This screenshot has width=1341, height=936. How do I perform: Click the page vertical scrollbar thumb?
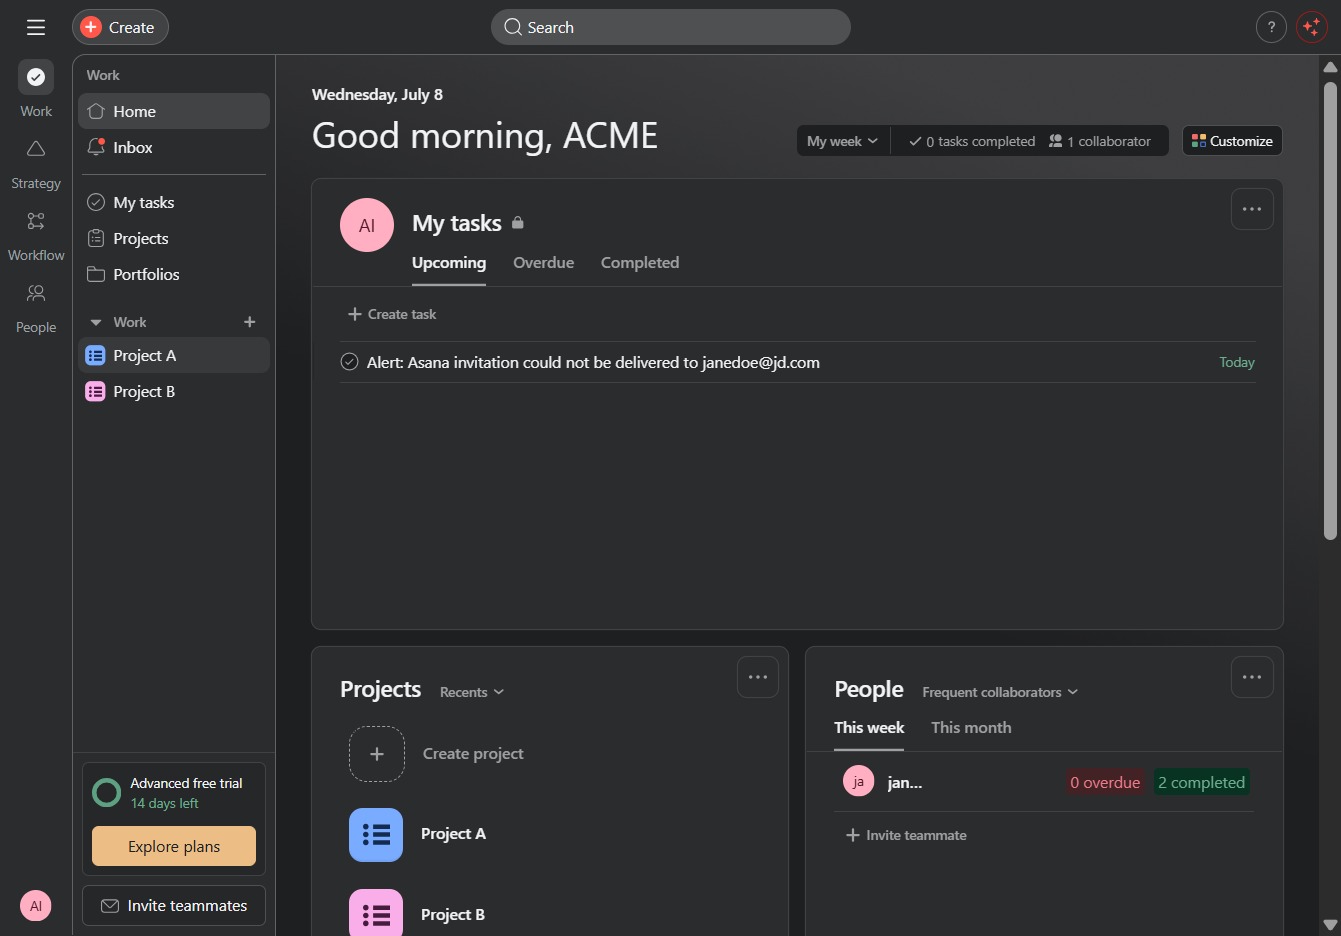[x=1330, y=311]
